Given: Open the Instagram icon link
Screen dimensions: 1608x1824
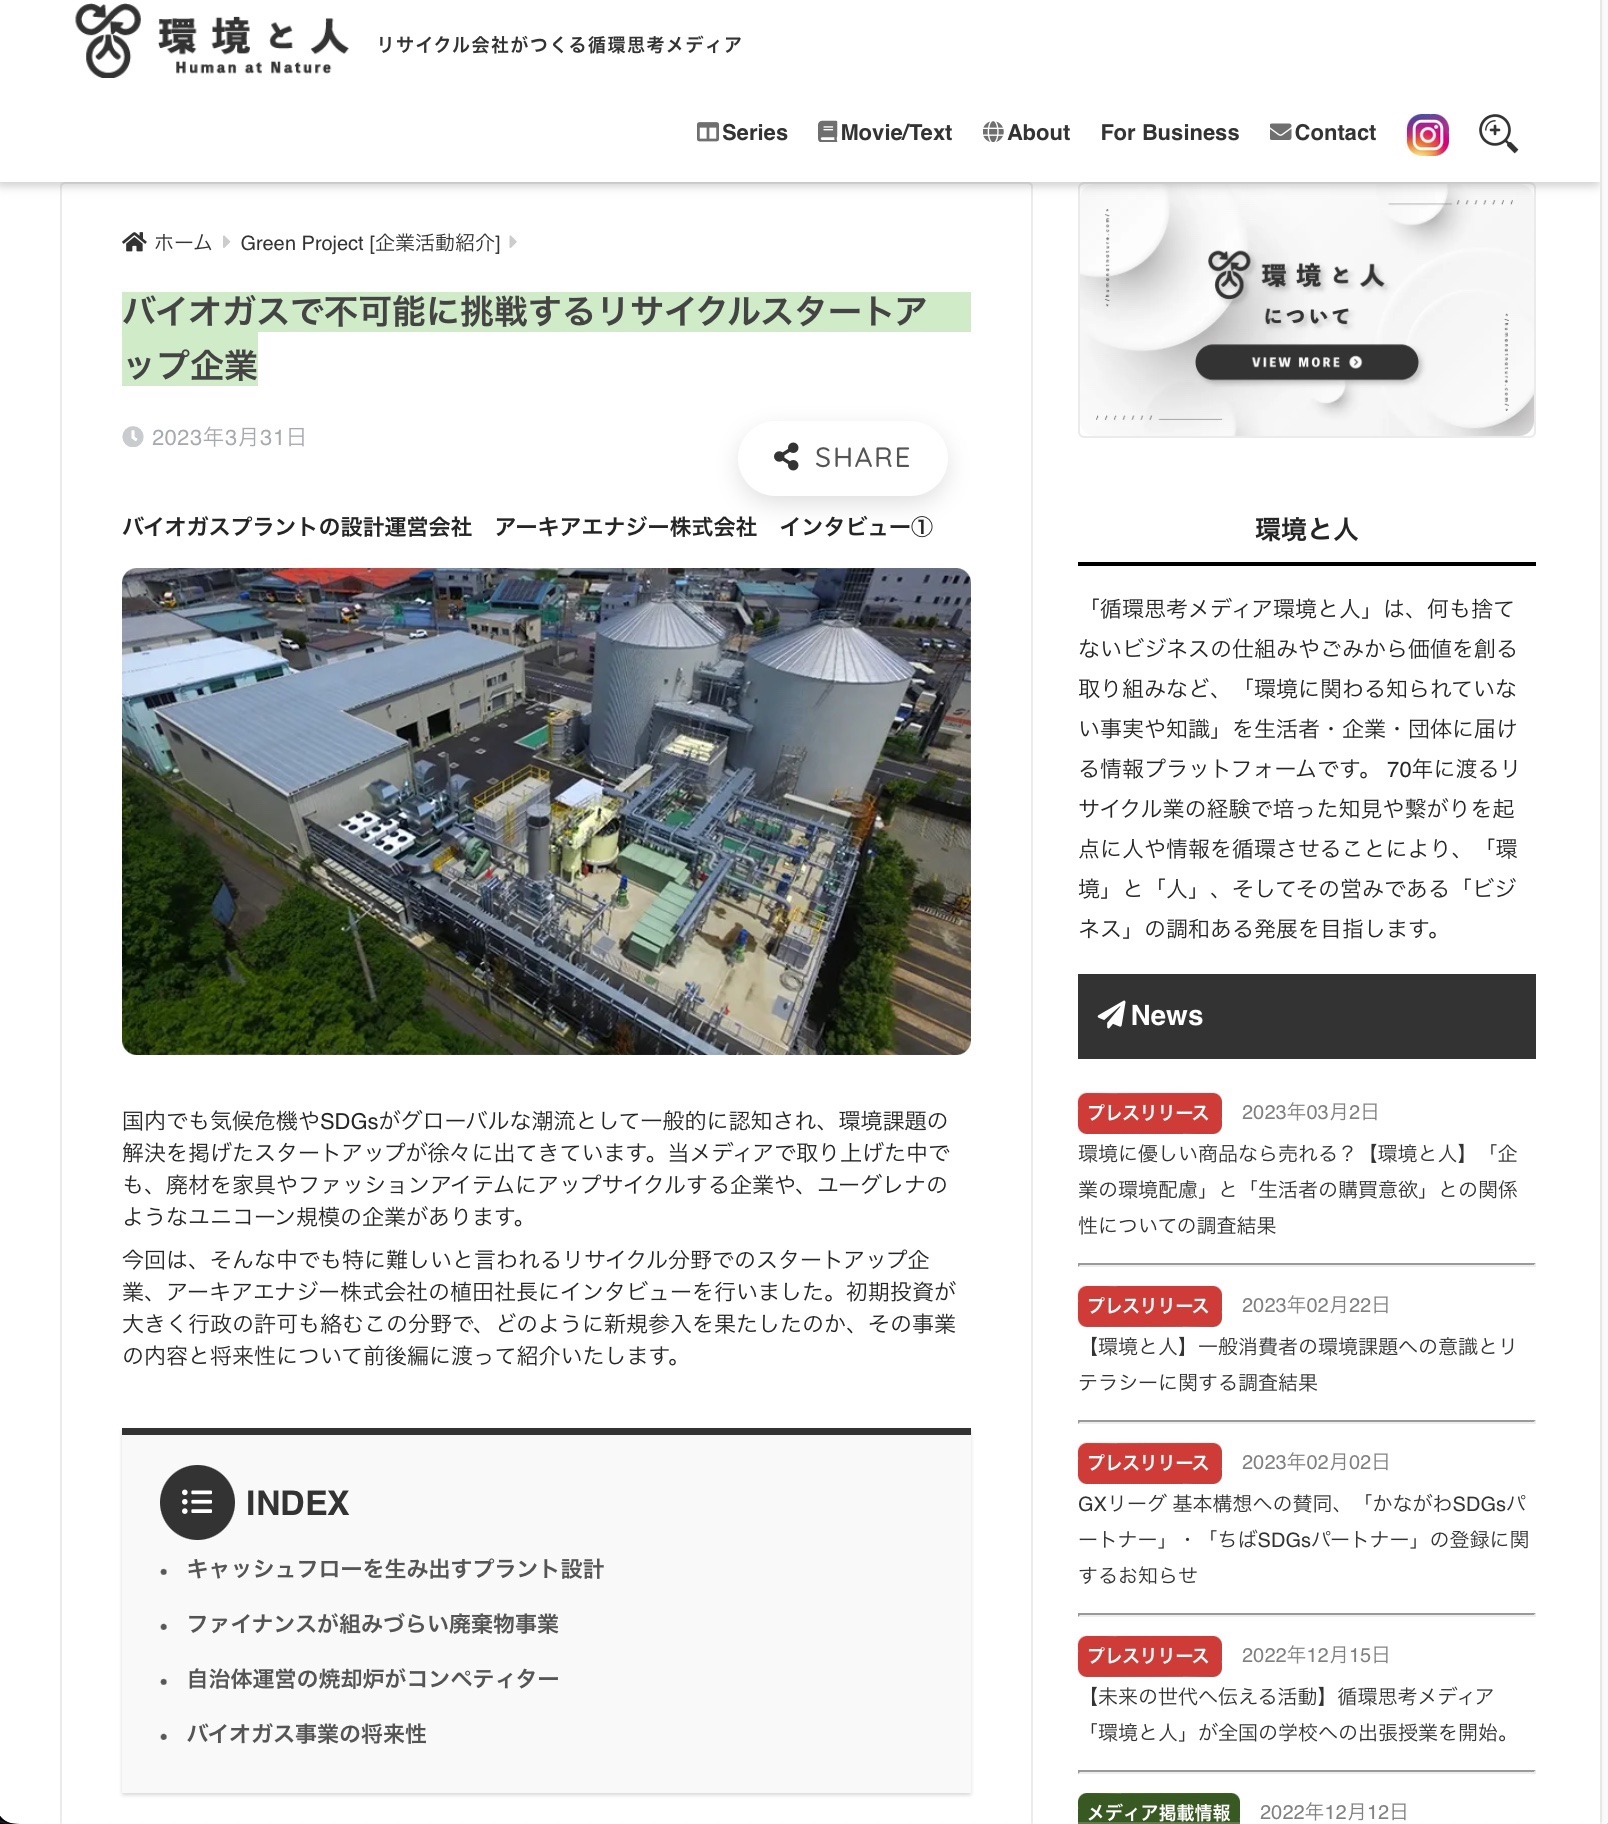Looking at the screenshot, I should (x=1427, y=134).
